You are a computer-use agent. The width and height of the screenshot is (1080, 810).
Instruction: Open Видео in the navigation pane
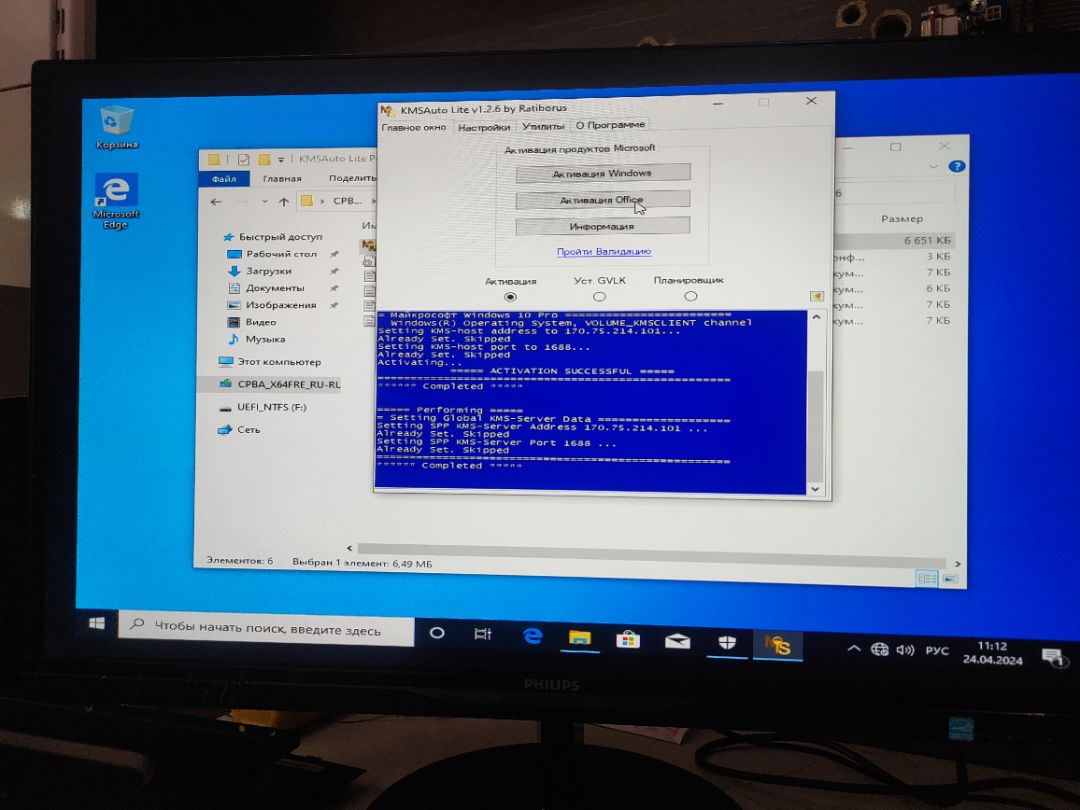(252, 322)
